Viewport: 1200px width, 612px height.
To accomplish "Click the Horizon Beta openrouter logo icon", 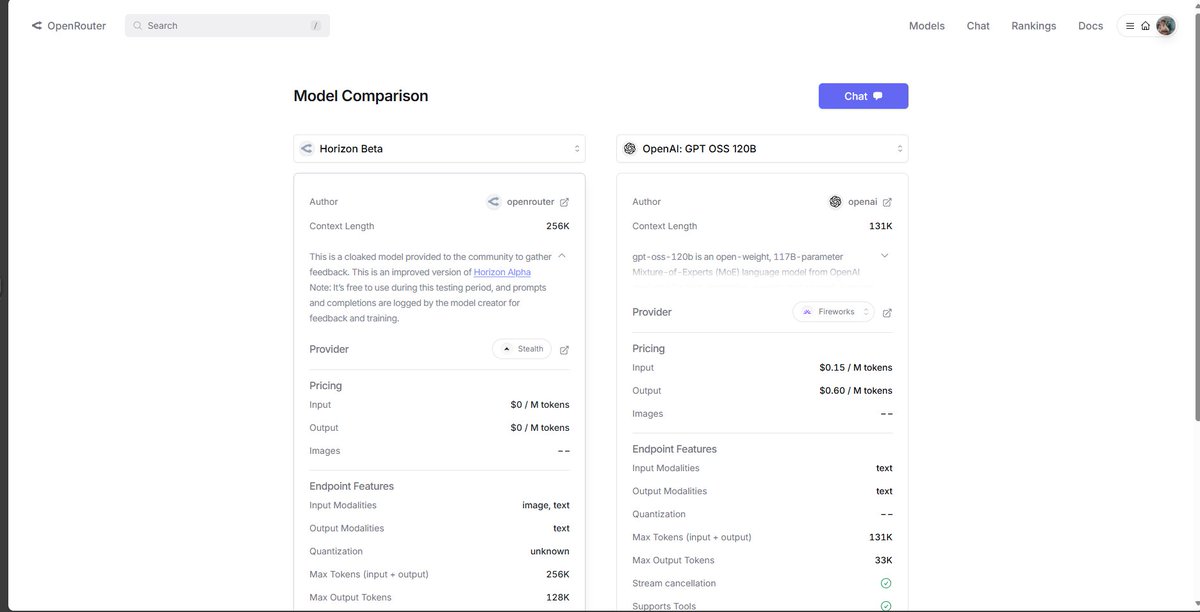I will coord(306,149).
